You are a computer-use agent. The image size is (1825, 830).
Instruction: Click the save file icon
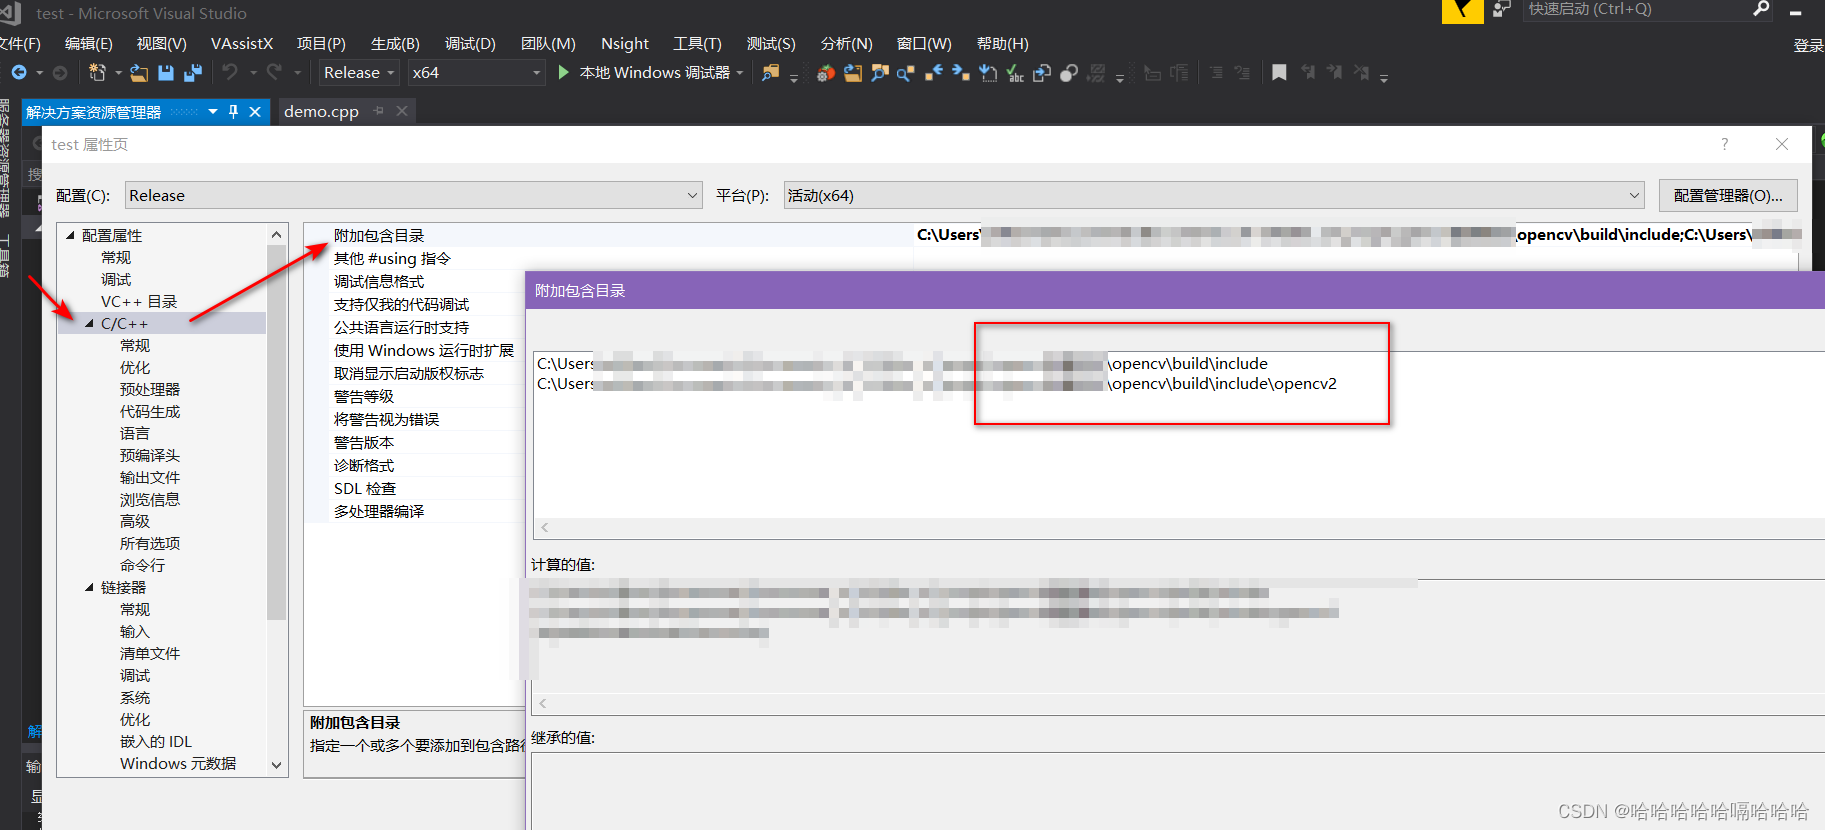click(x=166, y=72)
